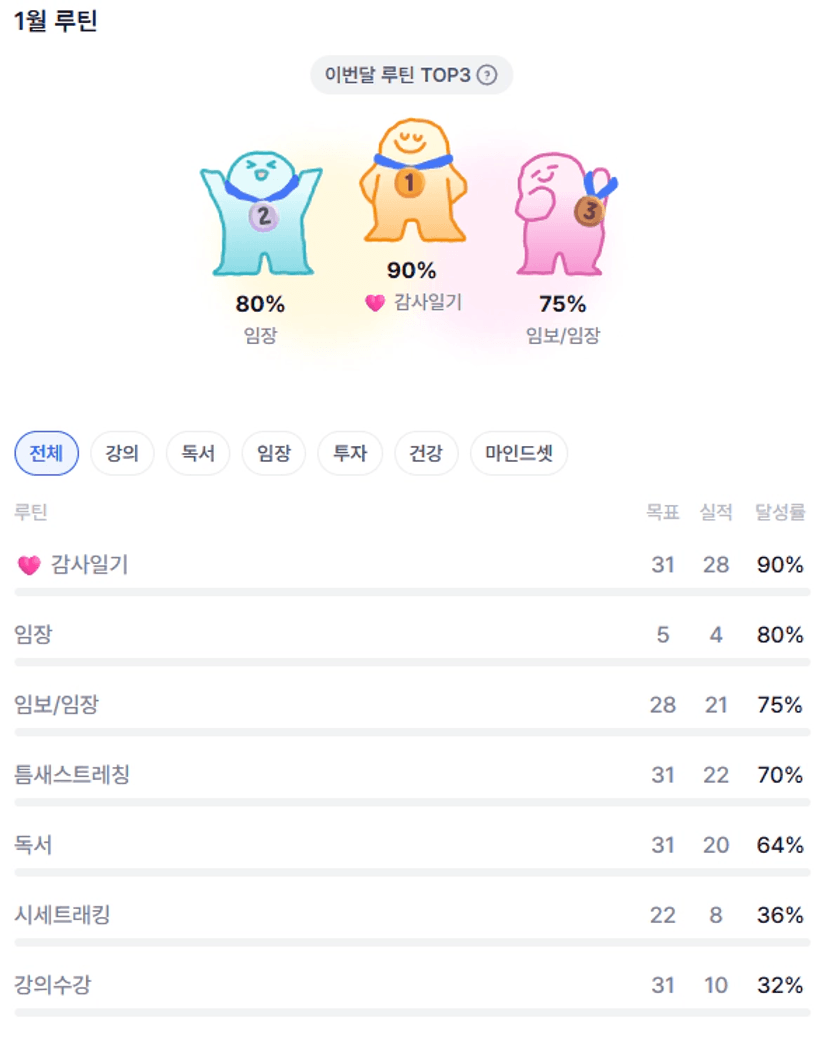Select the 임장 filter chip
Screen dimensions: 827x1061
click(x=274, y=454)
